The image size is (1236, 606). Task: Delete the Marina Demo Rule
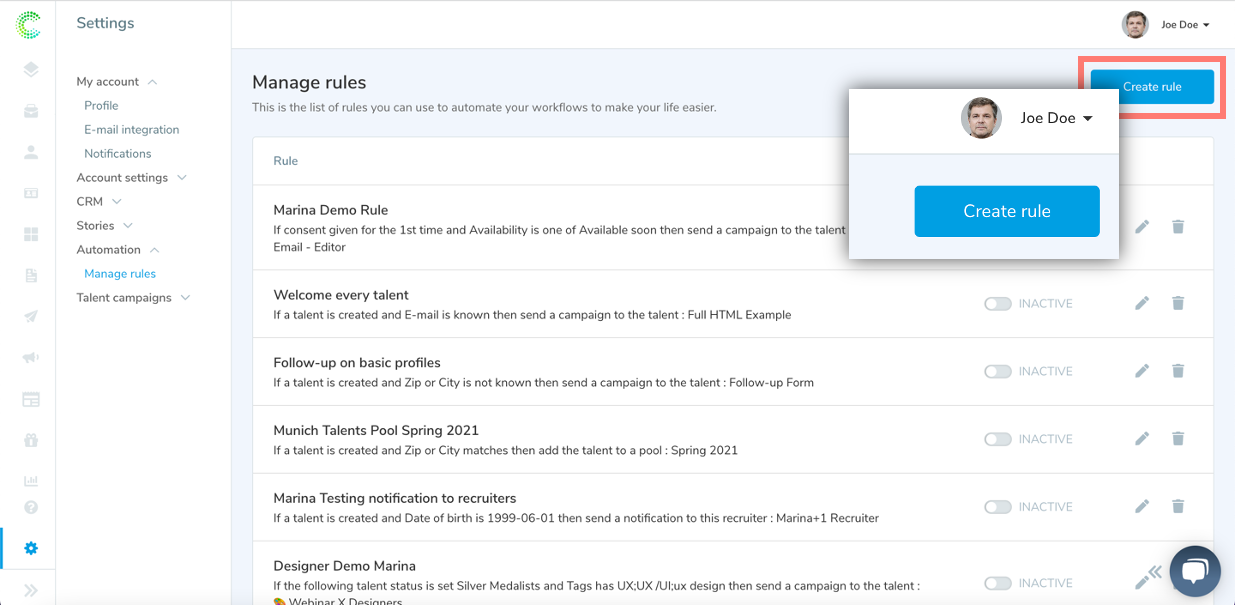1178,227
